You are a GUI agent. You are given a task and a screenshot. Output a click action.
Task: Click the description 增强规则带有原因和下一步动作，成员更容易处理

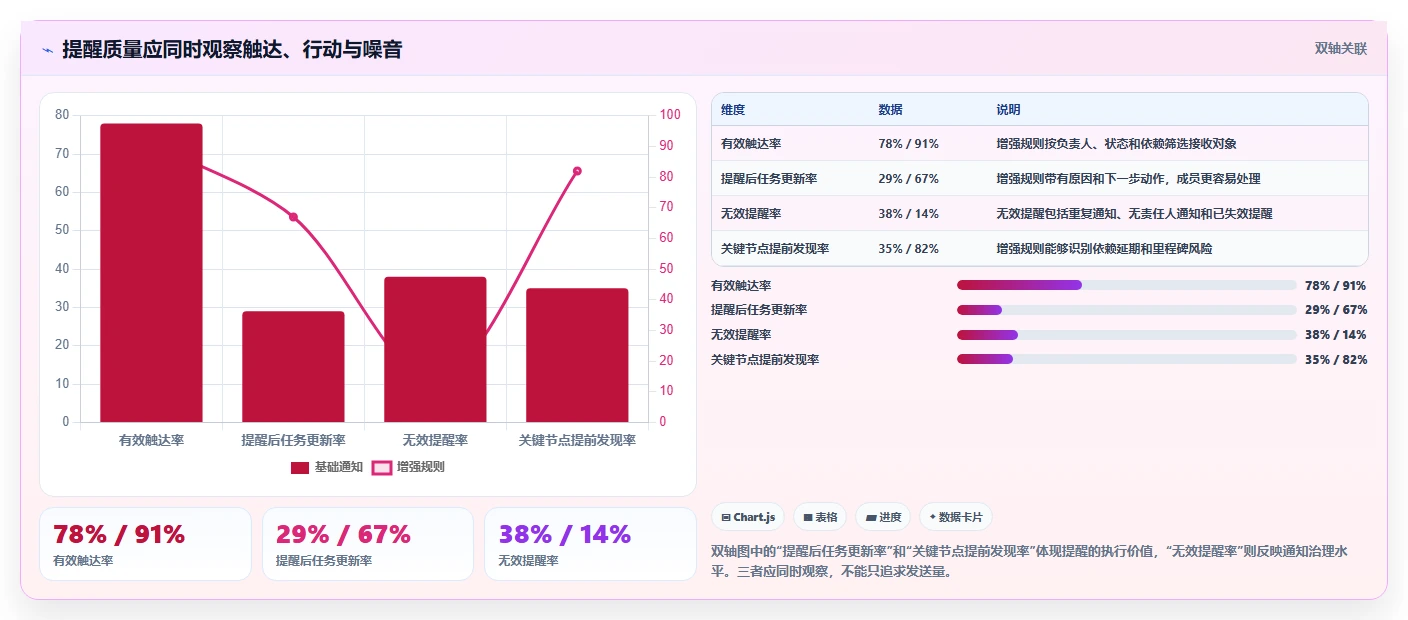click(1128, 179)
